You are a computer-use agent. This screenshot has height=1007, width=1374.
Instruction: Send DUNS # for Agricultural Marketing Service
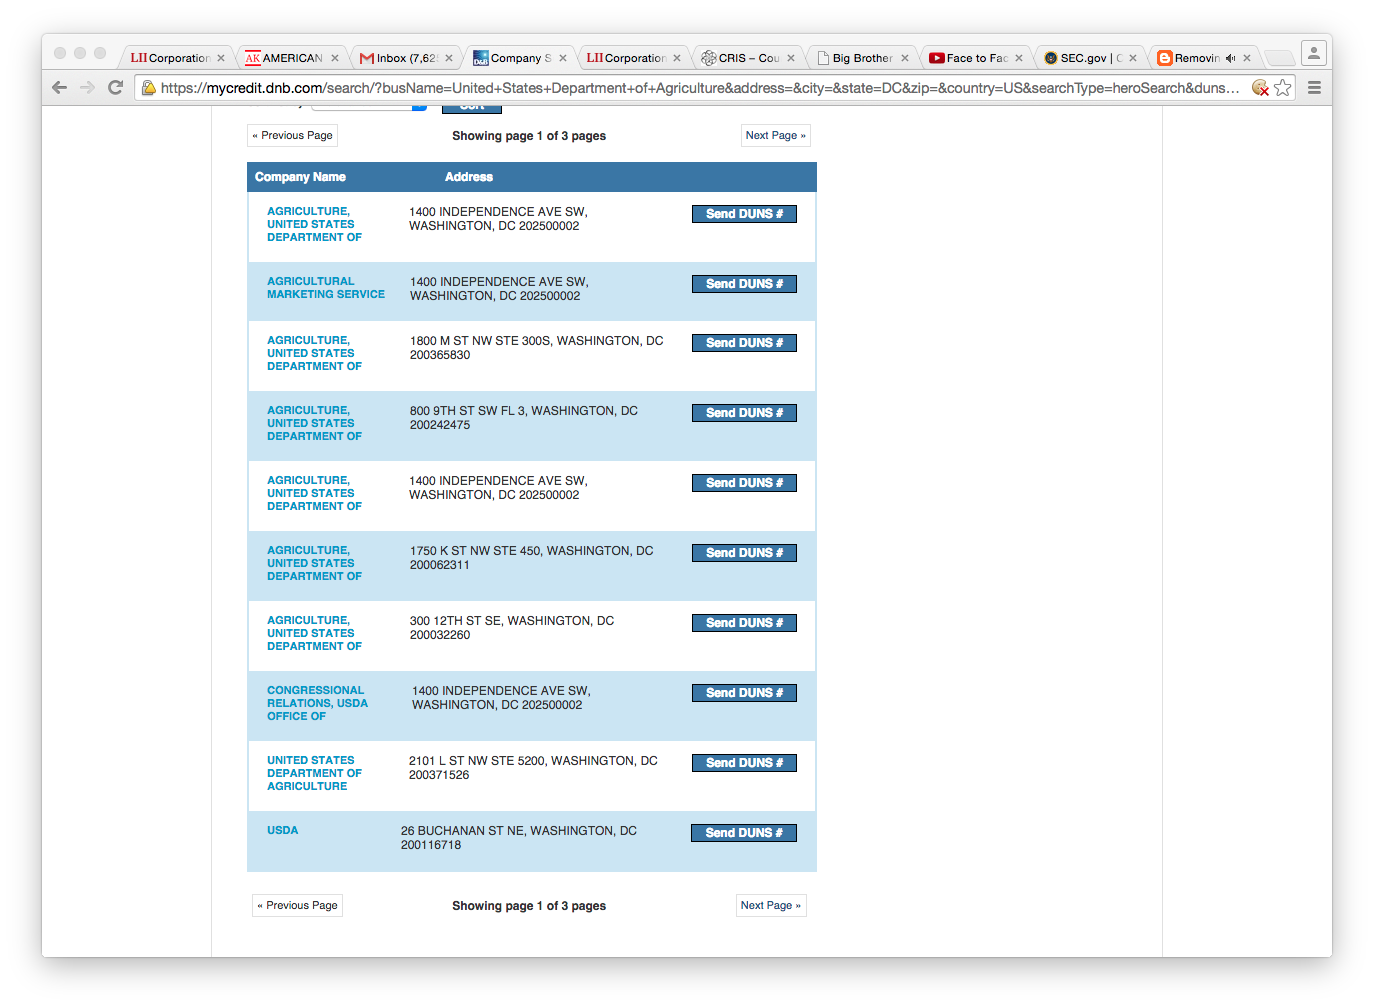click(x=744, y=284)
